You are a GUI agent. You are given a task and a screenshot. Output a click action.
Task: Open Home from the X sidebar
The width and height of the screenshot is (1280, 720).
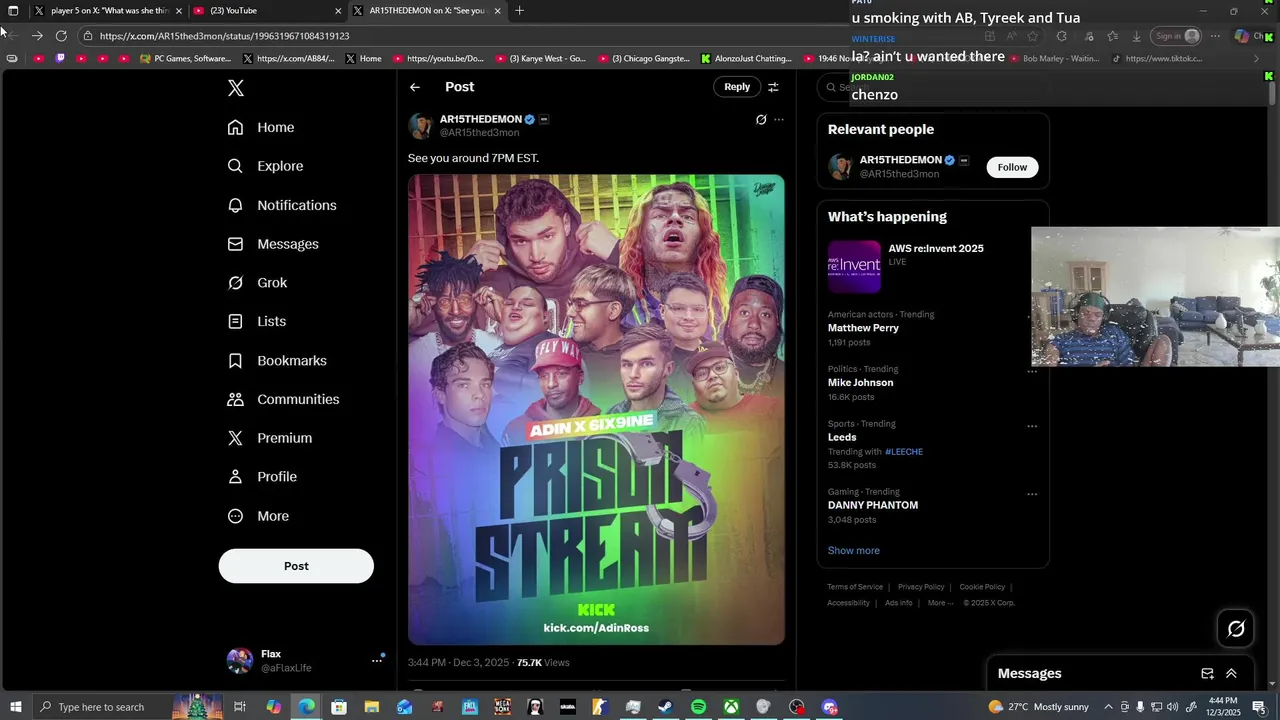261,128
